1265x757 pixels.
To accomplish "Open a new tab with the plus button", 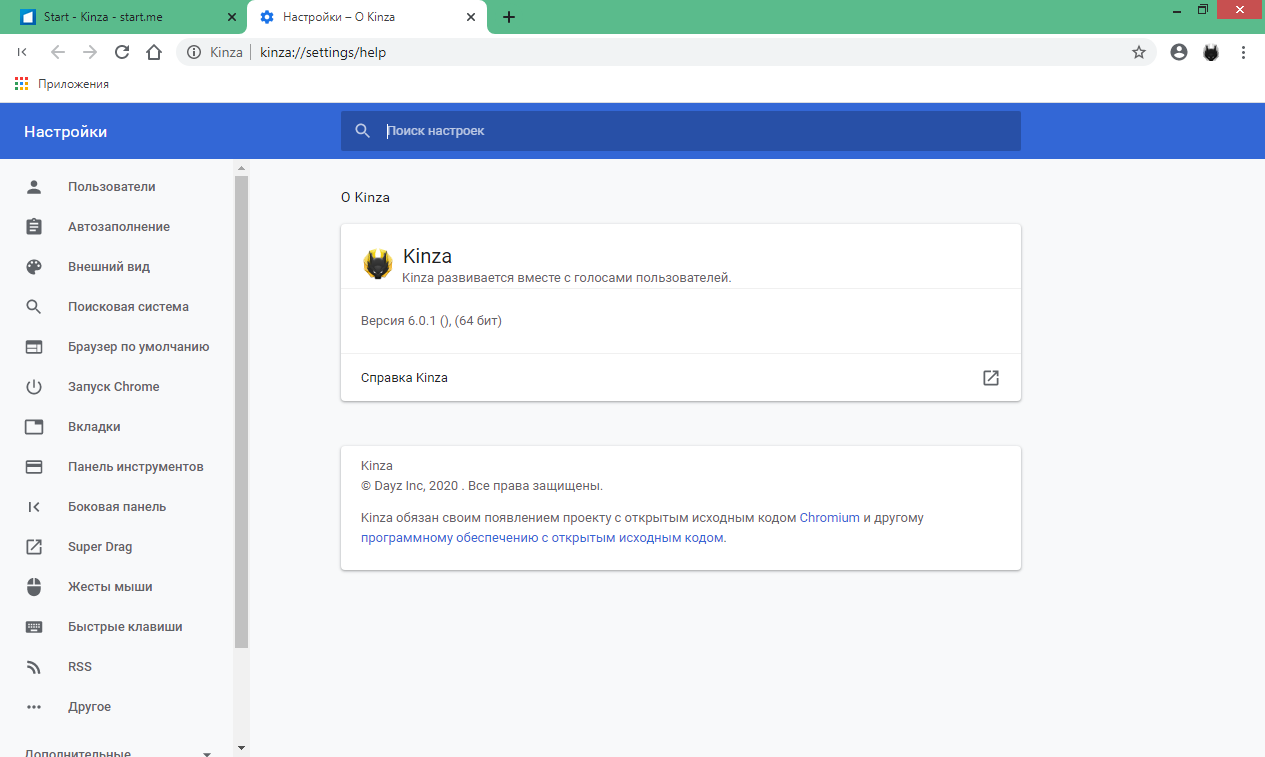I will (508, 17).
